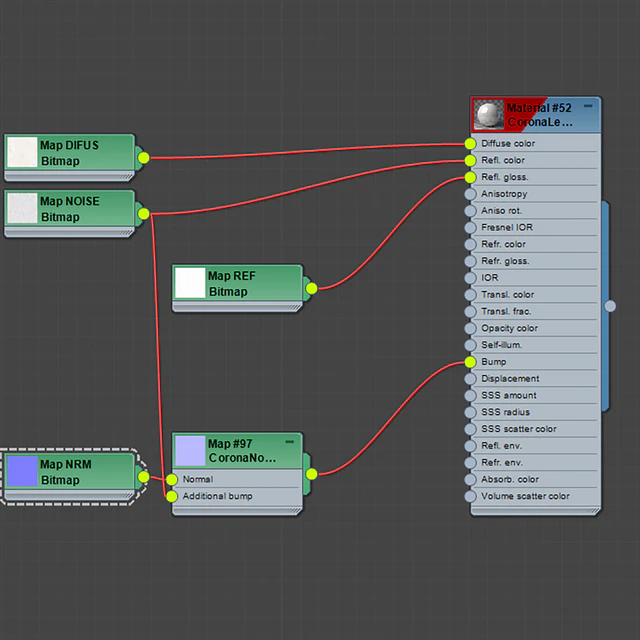Select the Displacement slot row
Viewport: 640px width, 640px height.
tap(535, 379)
